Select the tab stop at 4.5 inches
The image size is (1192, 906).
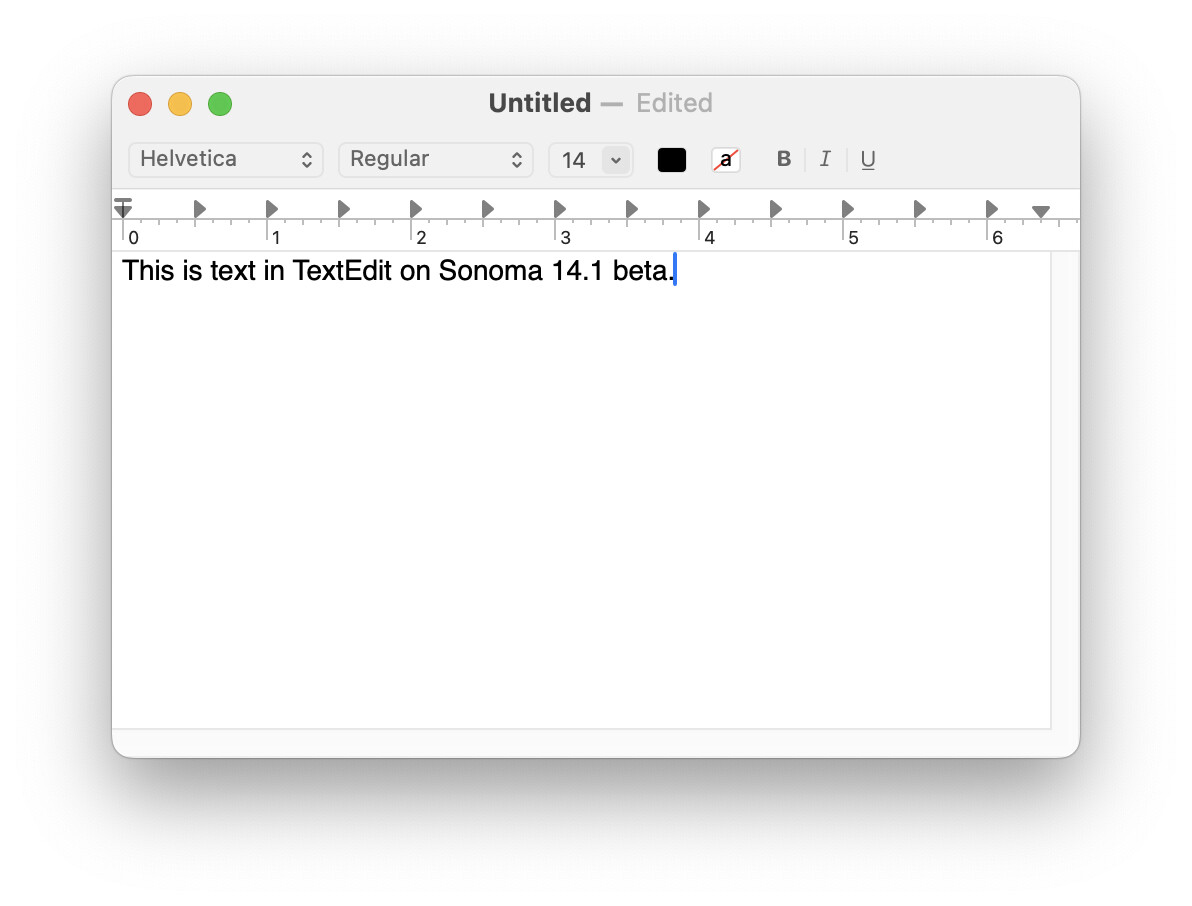pyautogui.click(x=775, y=209)
